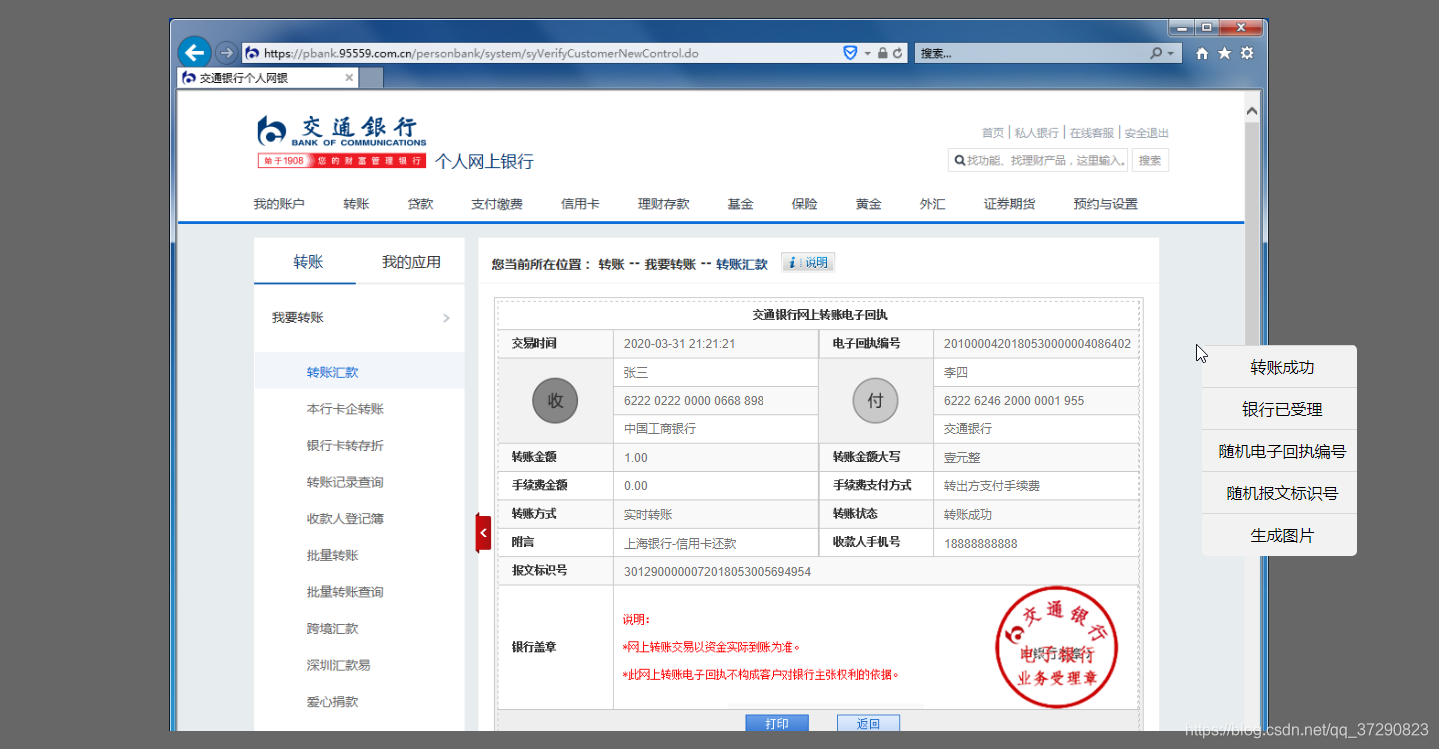Click the 返回 button
The image size is (1439, 749).
tap(868, 723)
